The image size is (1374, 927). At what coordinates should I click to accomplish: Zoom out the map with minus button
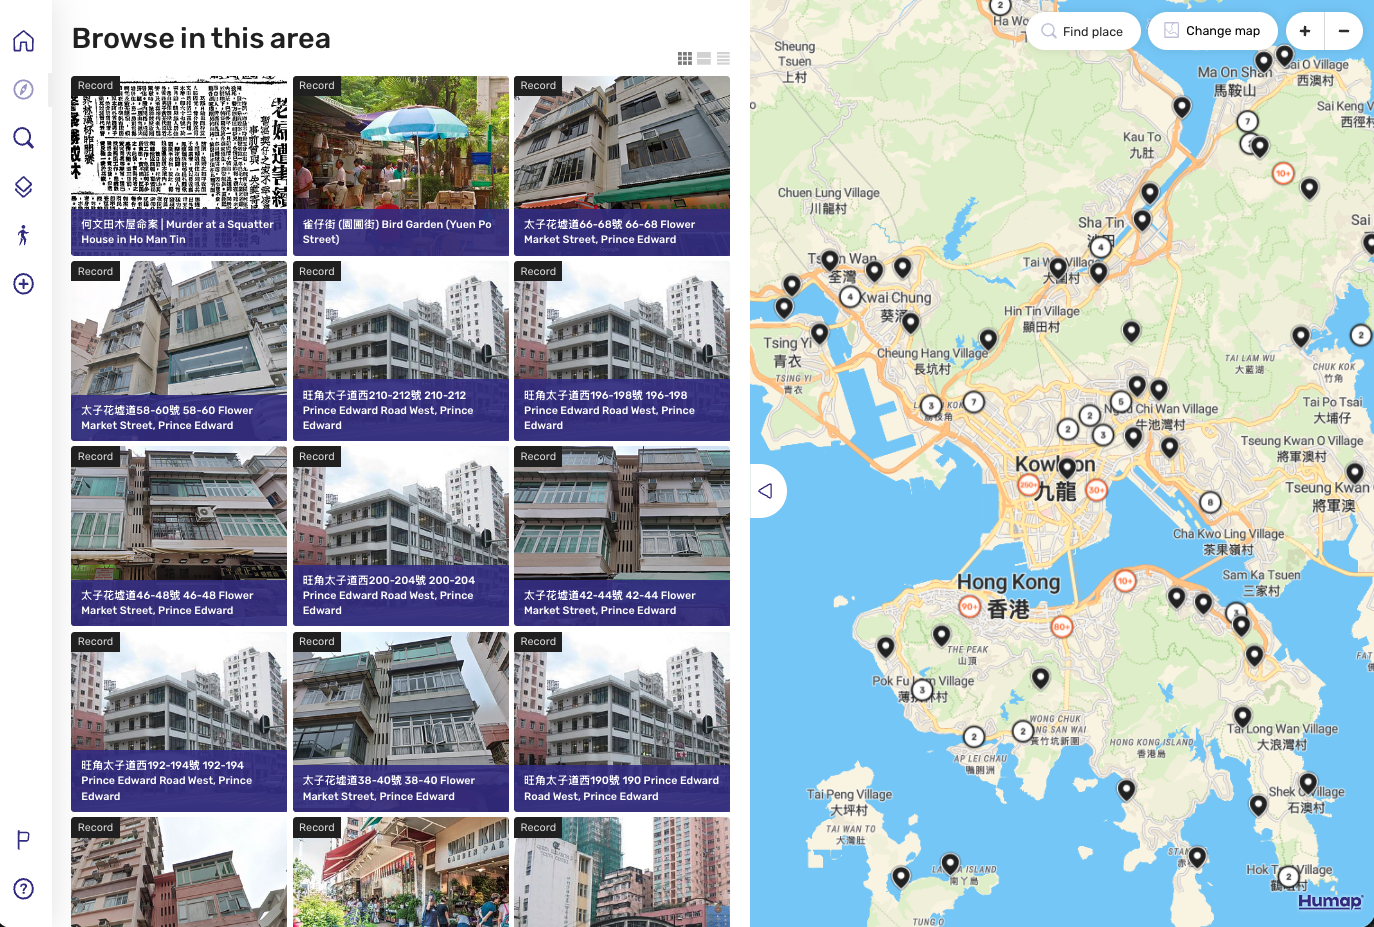[x=1344, y=31]
